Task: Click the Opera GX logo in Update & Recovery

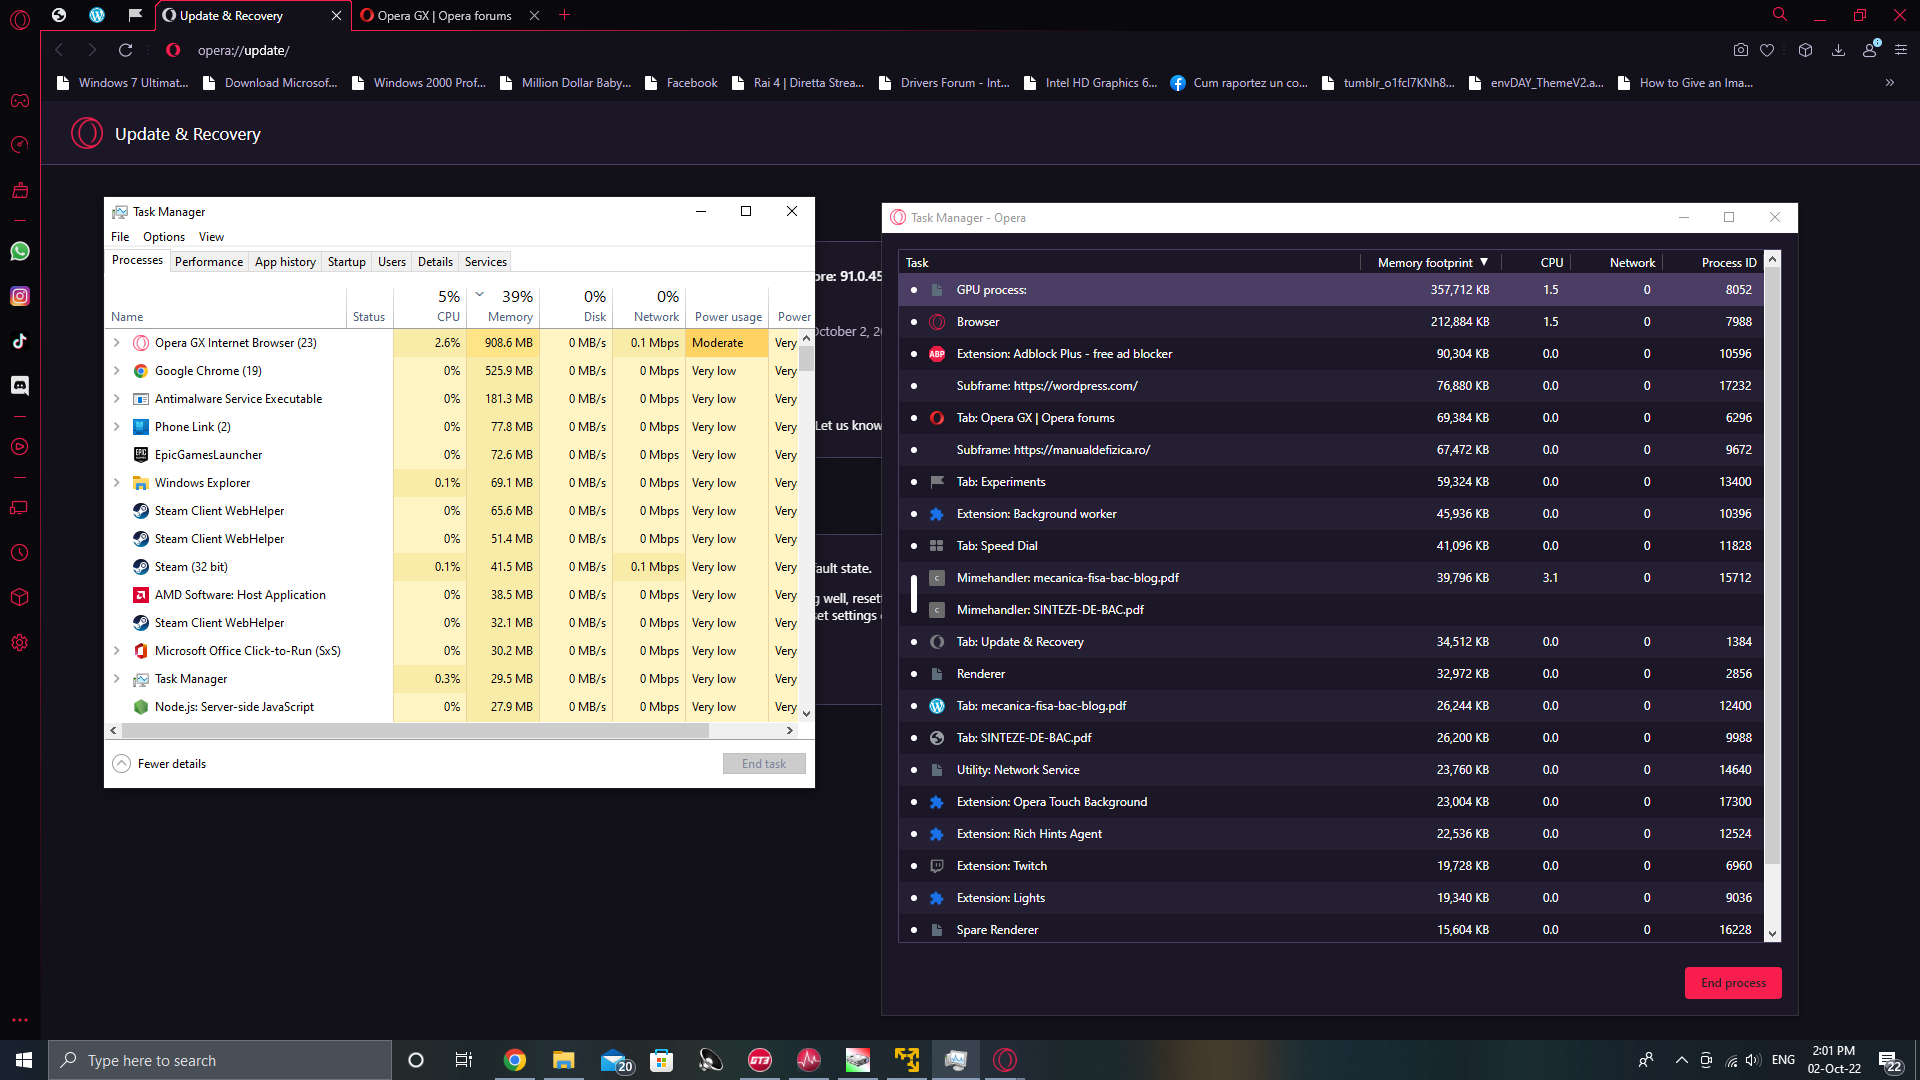Action: [x=88, y=132]
